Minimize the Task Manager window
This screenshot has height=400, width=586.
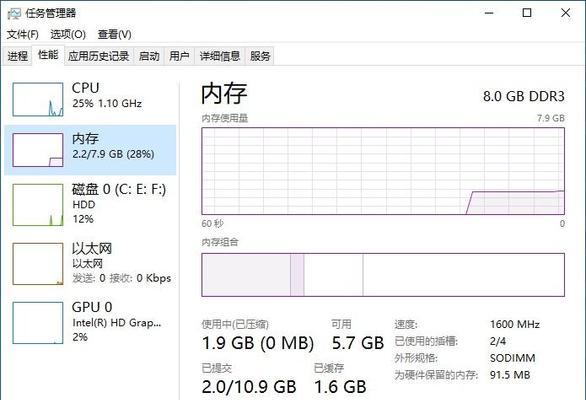tap(489, 13)
